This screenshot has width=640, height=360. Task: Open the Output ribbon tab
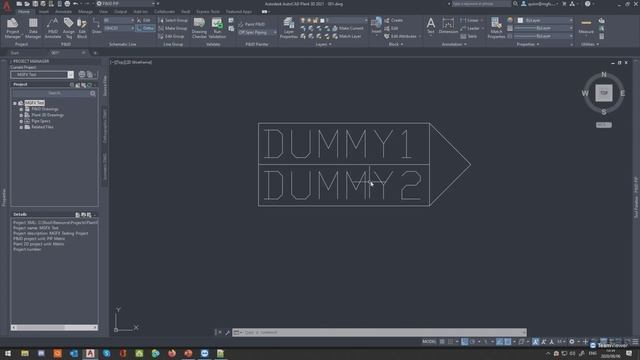[120, 12]
